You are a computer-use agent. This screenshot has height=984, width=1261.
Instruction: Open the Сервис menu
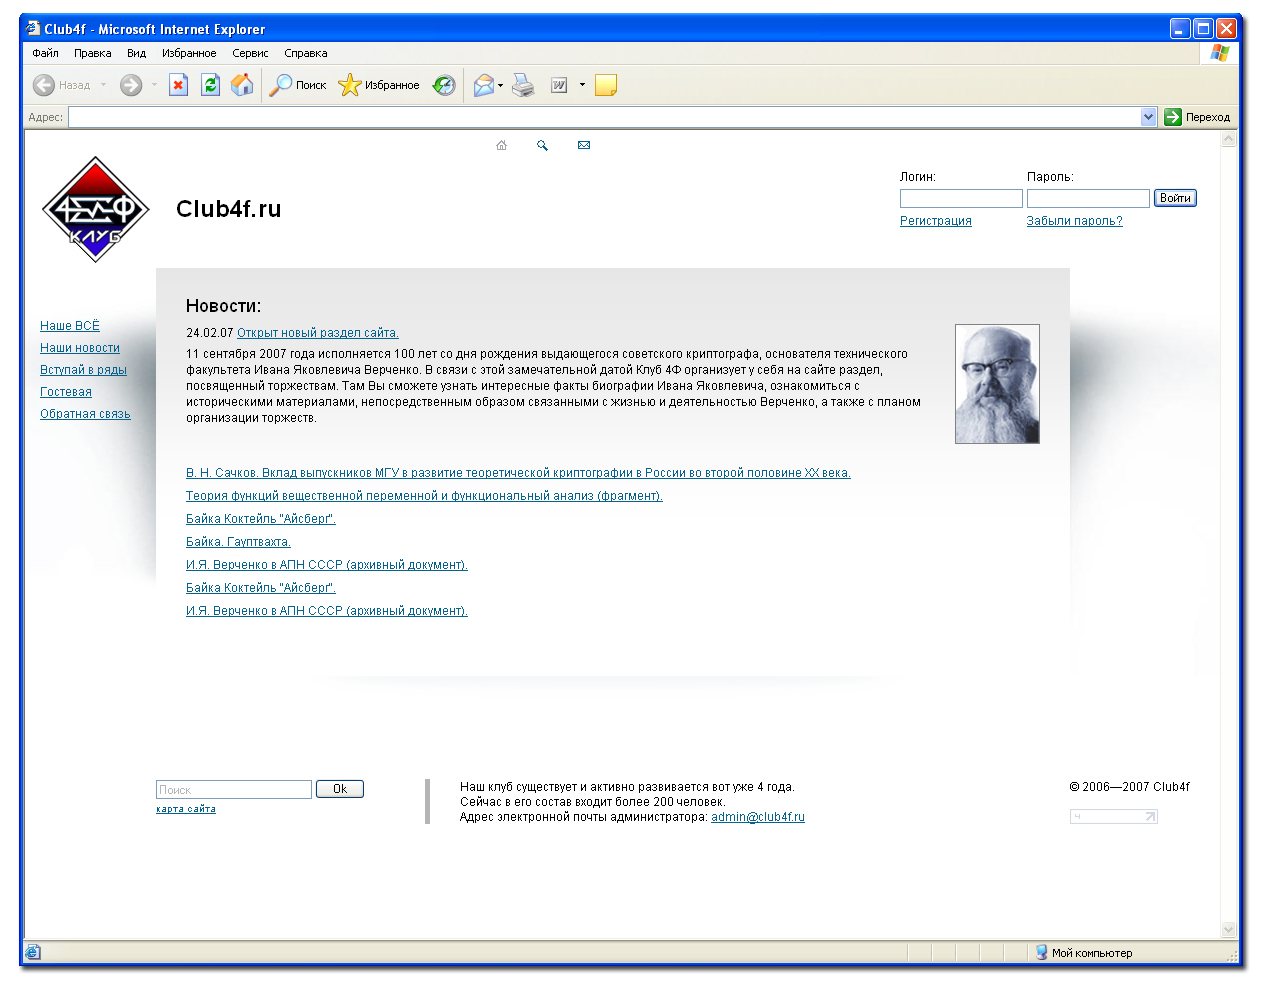pos(250,53)
